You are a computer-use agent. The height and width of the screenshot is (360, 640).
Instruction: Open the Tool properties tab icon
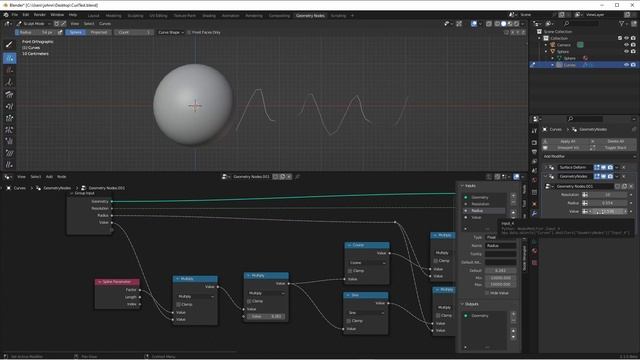534,131
